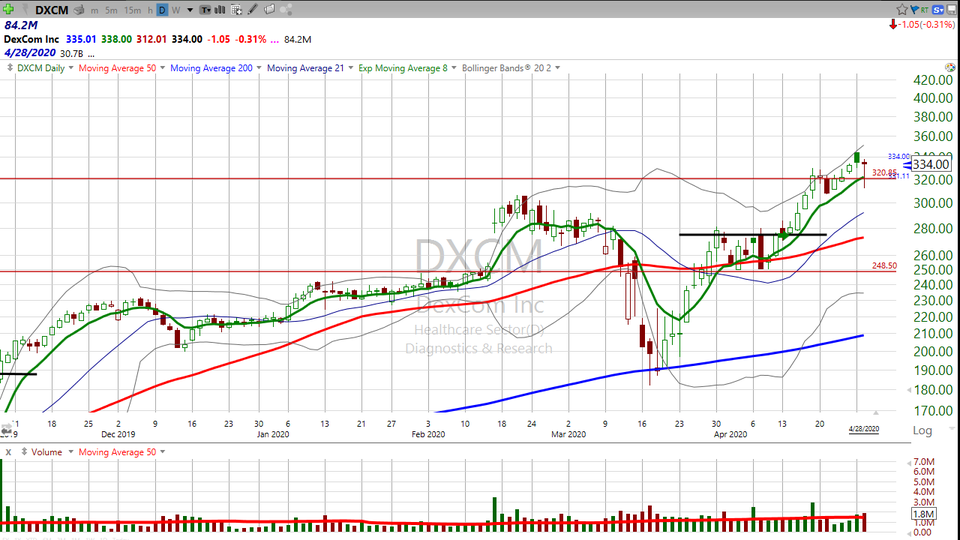Switch to the 15m timeframe

click(132, 10)
